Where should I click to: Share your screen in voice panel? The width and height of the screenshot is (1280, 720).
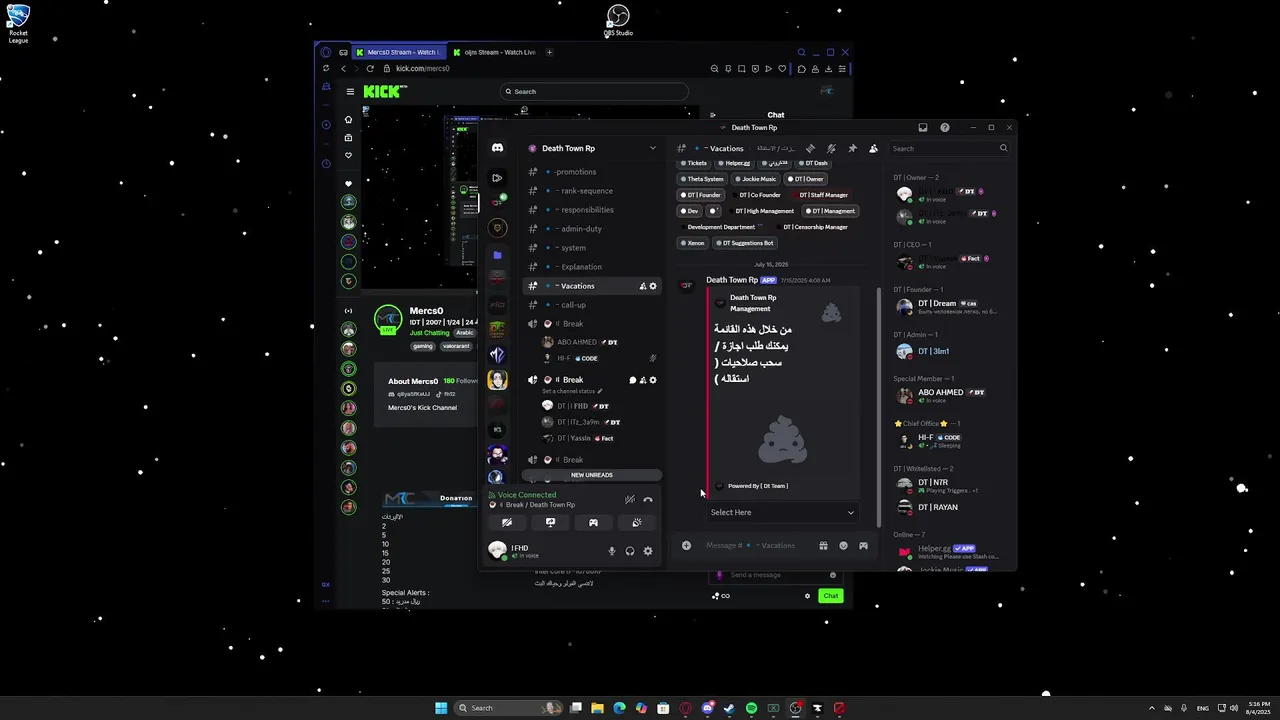pyautogui.click(x=550, y=522)
